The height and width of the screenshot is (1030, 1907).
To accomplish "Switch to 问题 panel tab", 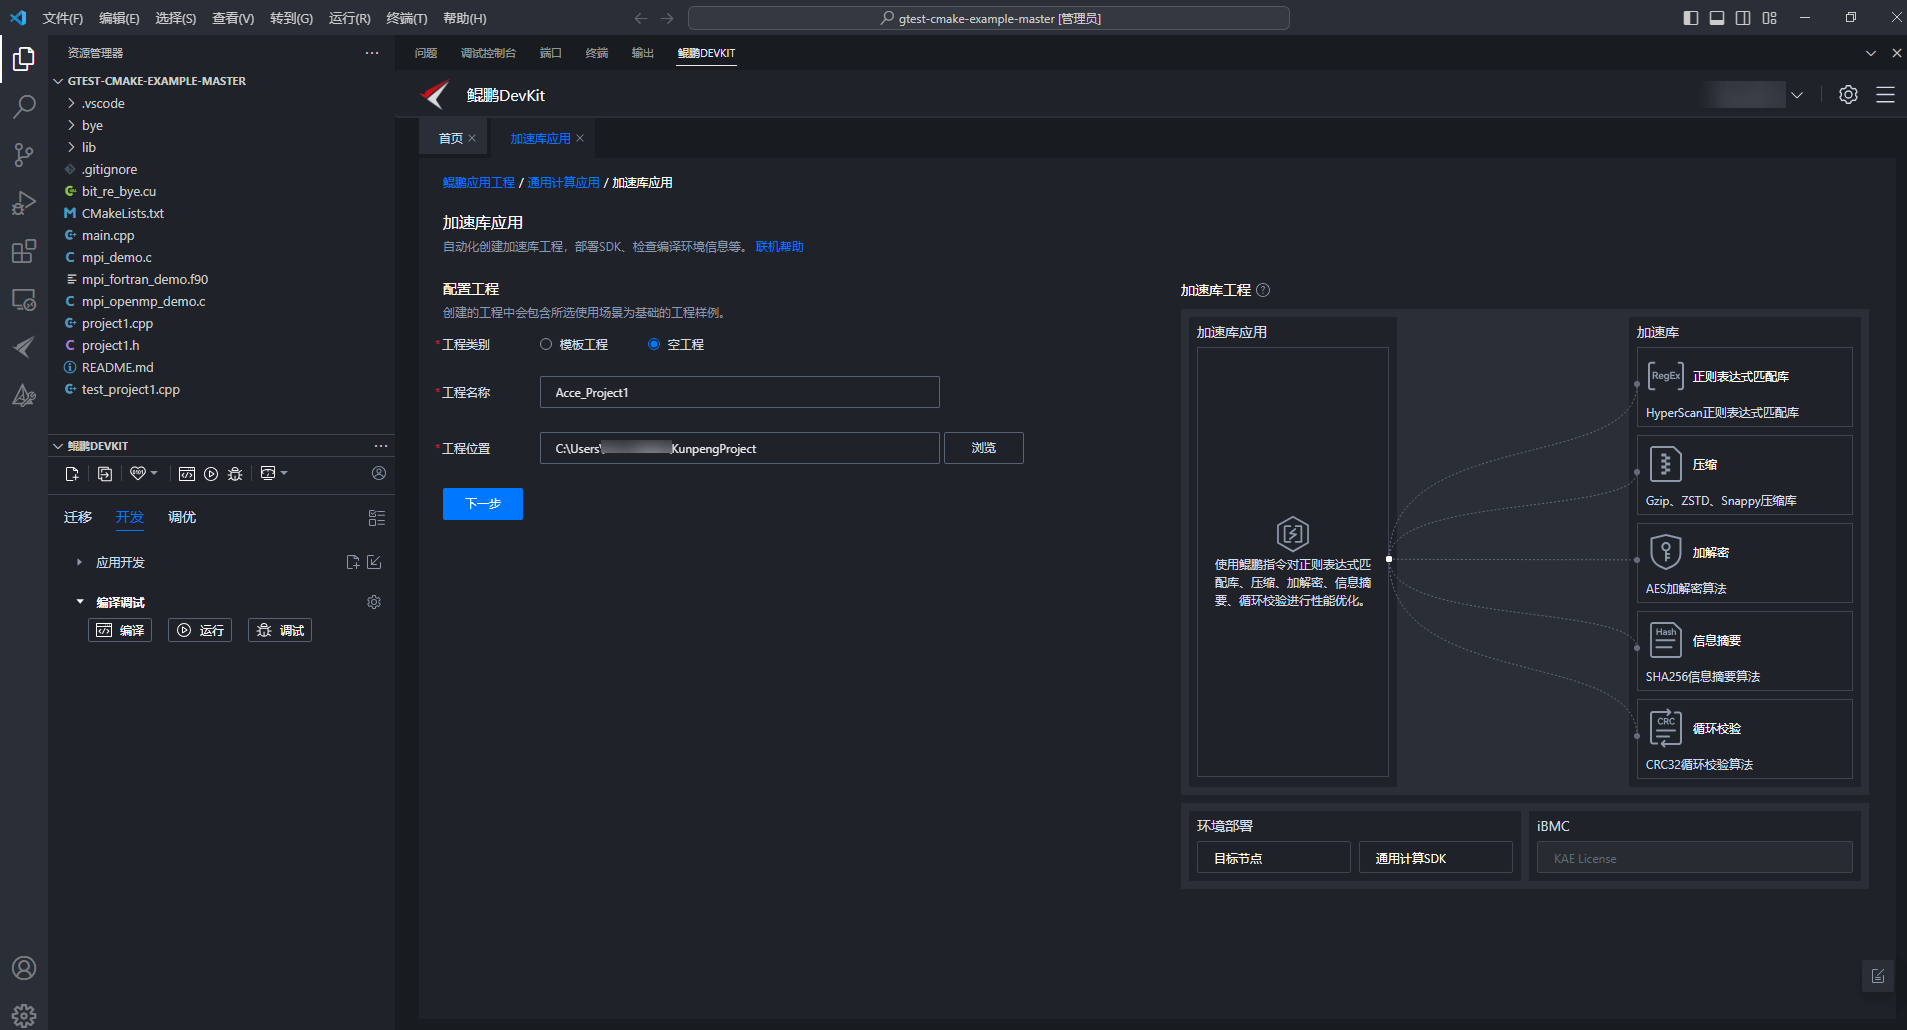I will click(426, 53).
